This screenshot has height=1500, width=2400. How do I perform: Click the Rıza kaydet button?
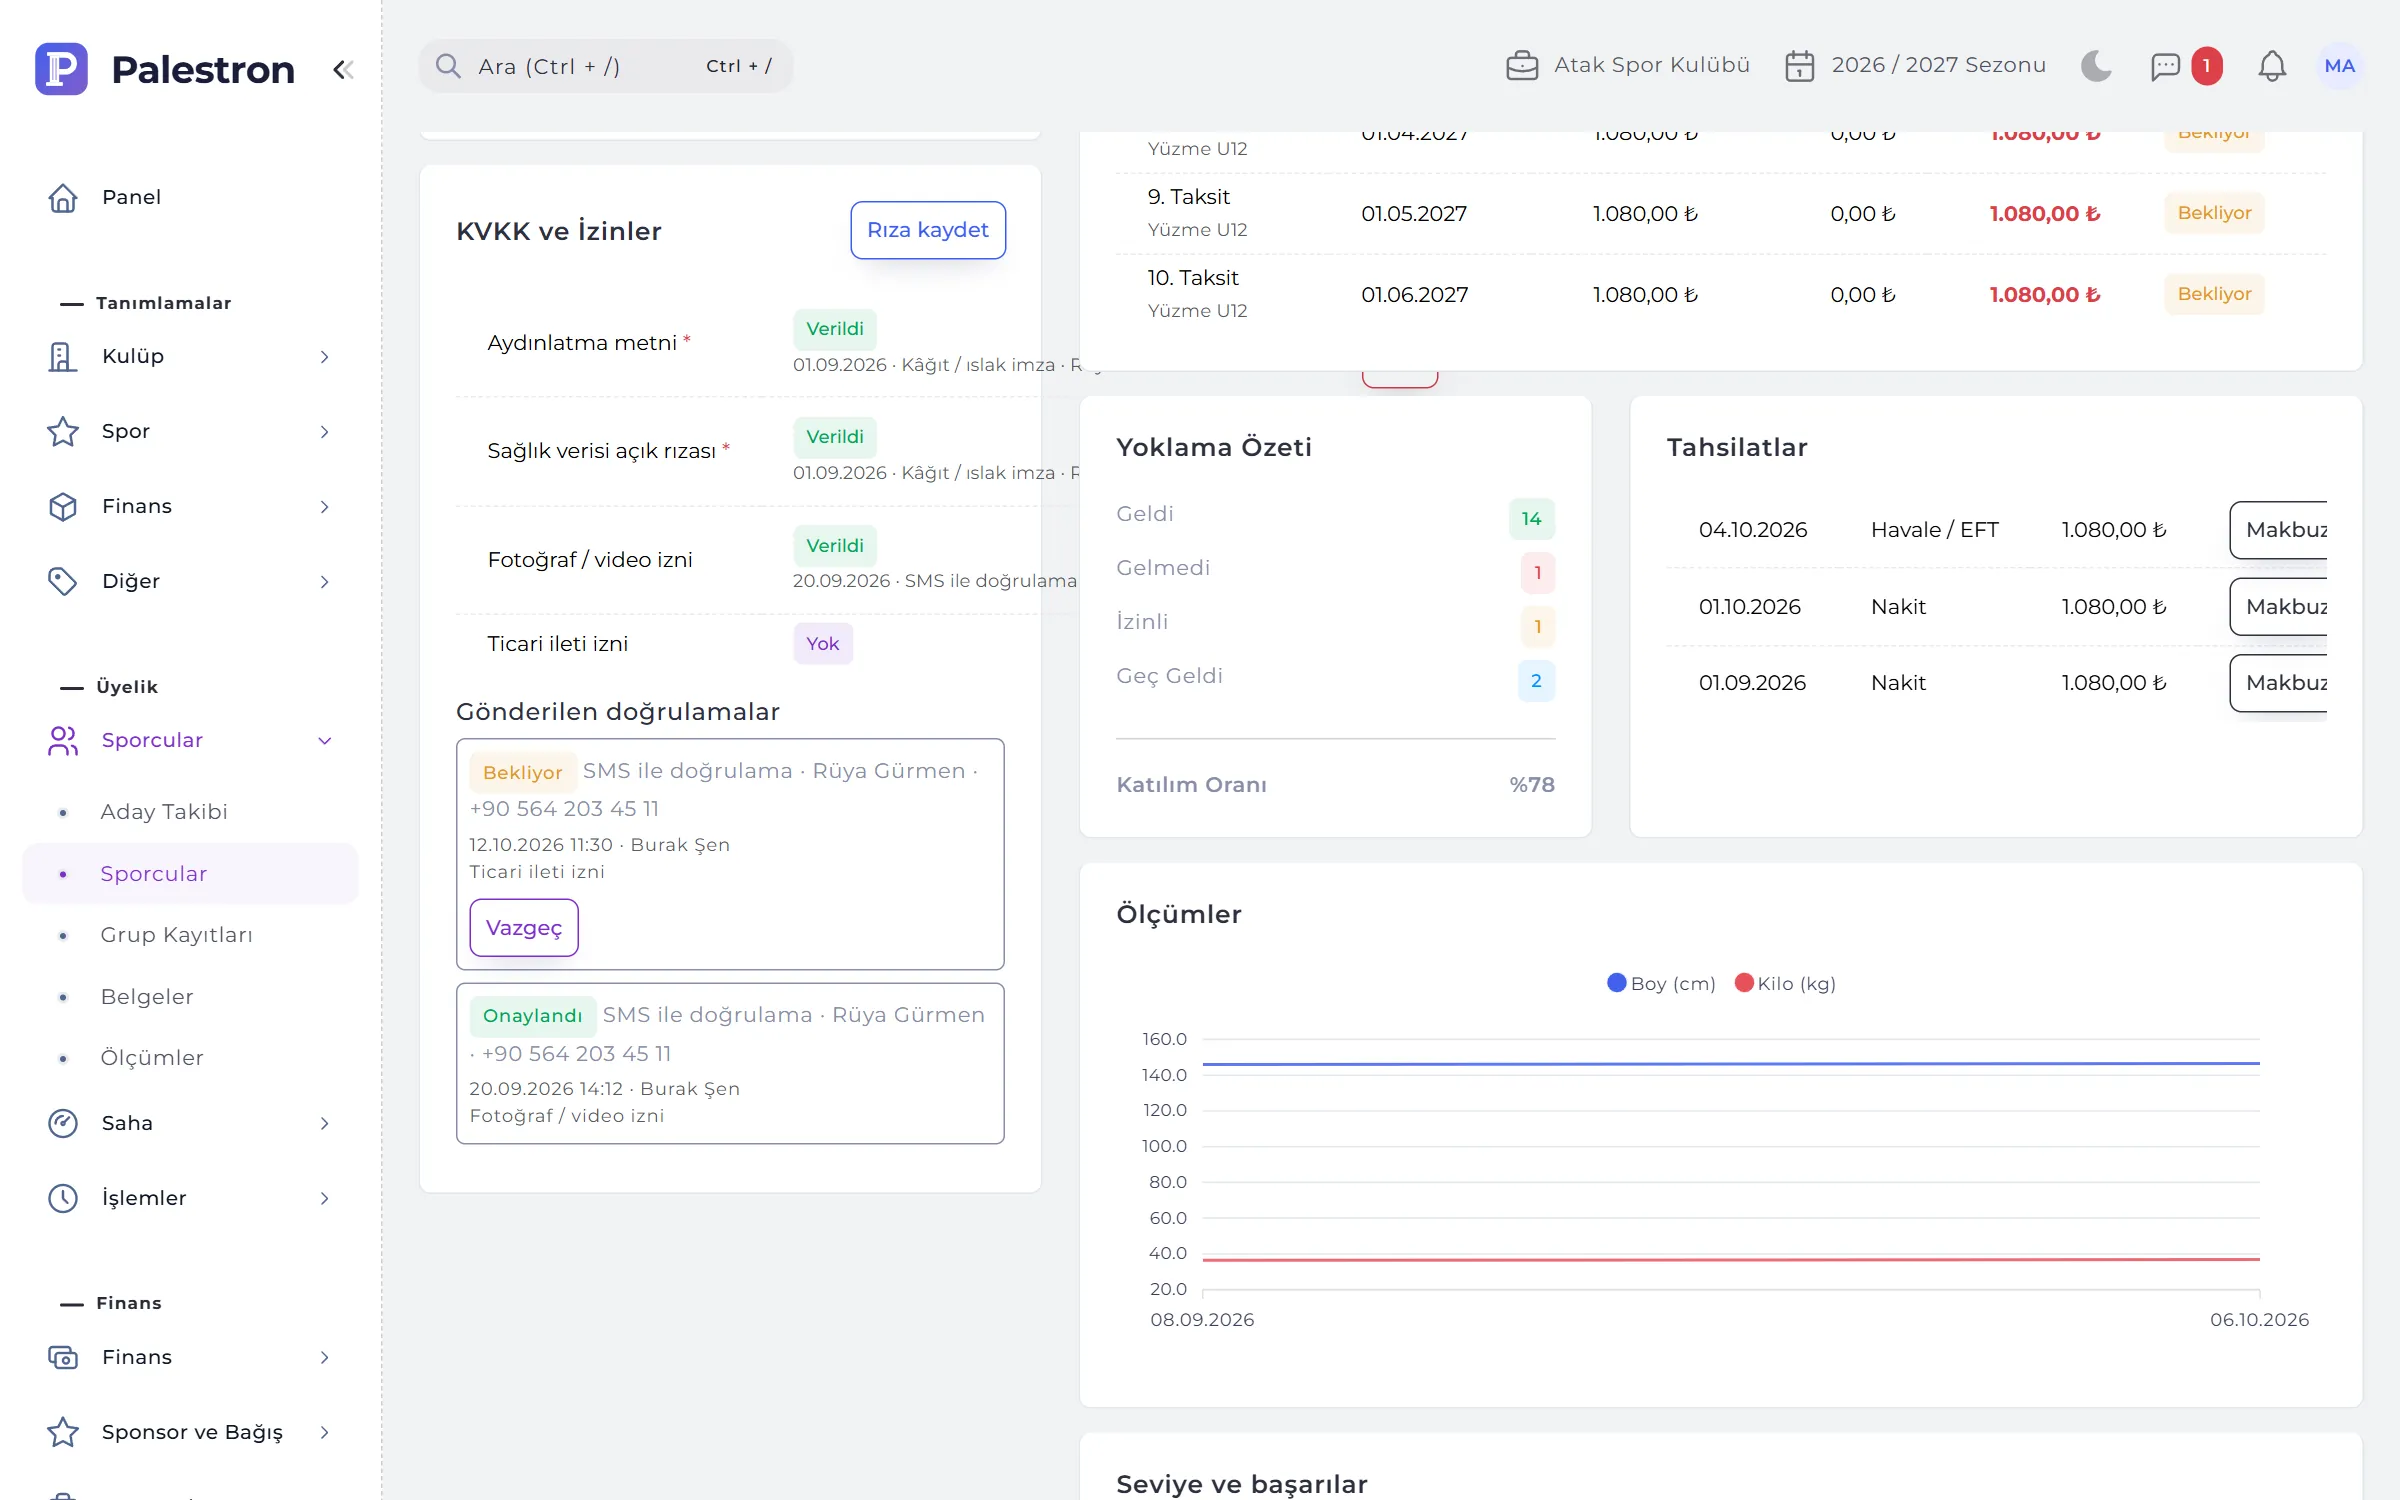tap(928, 230)
